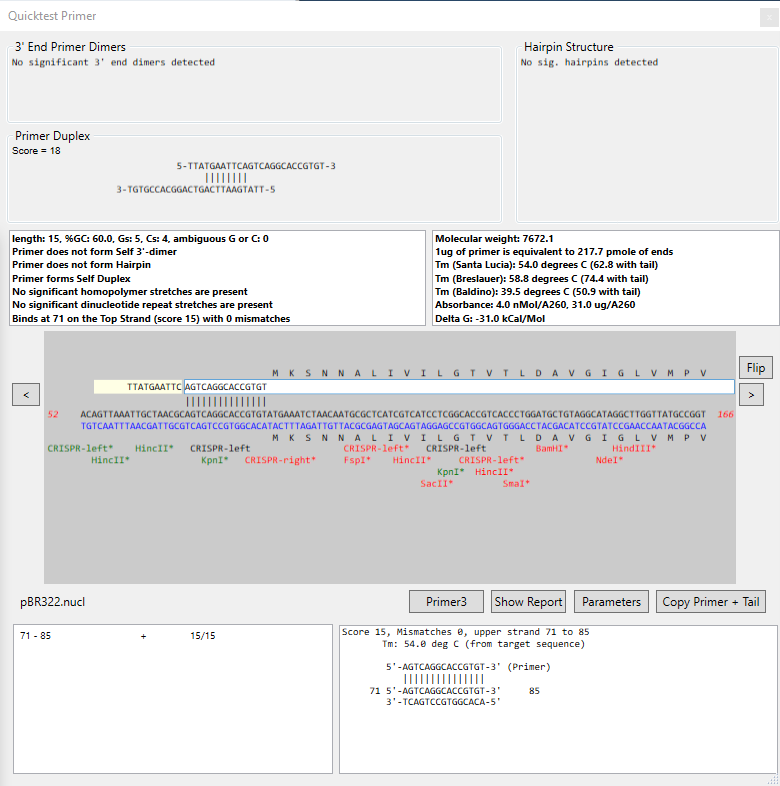Click the left arrow scroll button
Screen dimensions: 780x786
[26, 394]
